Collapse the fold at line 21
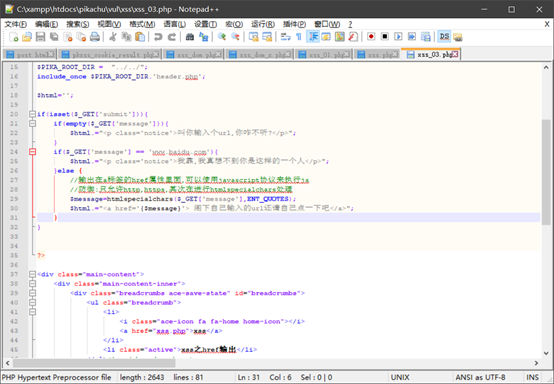This screenshot has height=384, width=554. point(33,124)
